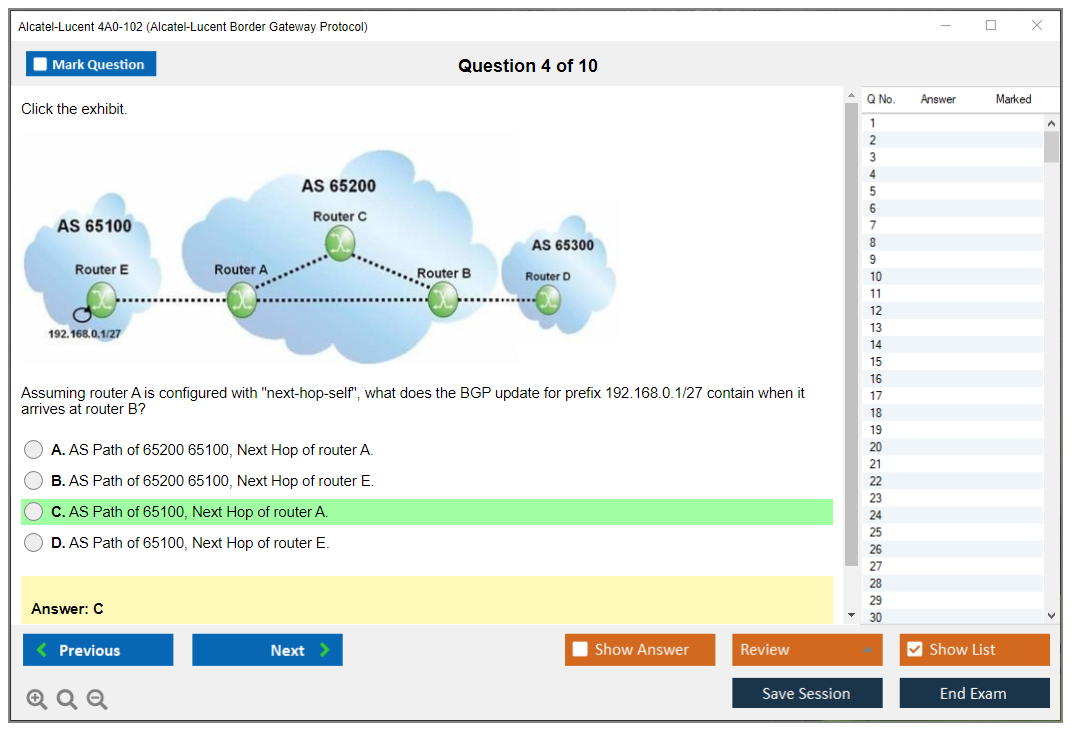Toggle the Mark Question checkbox

click(41, 65)
